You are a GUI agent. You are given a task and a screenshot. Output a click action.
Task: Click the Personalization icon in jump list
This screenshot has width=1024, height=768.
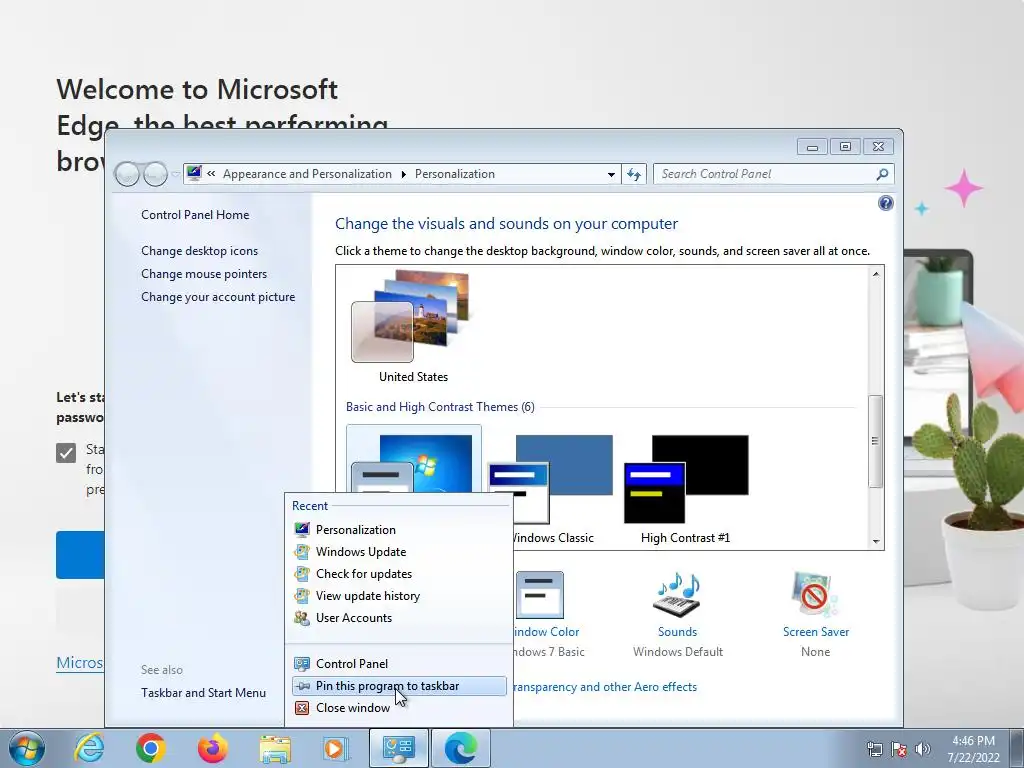[302, 530]
